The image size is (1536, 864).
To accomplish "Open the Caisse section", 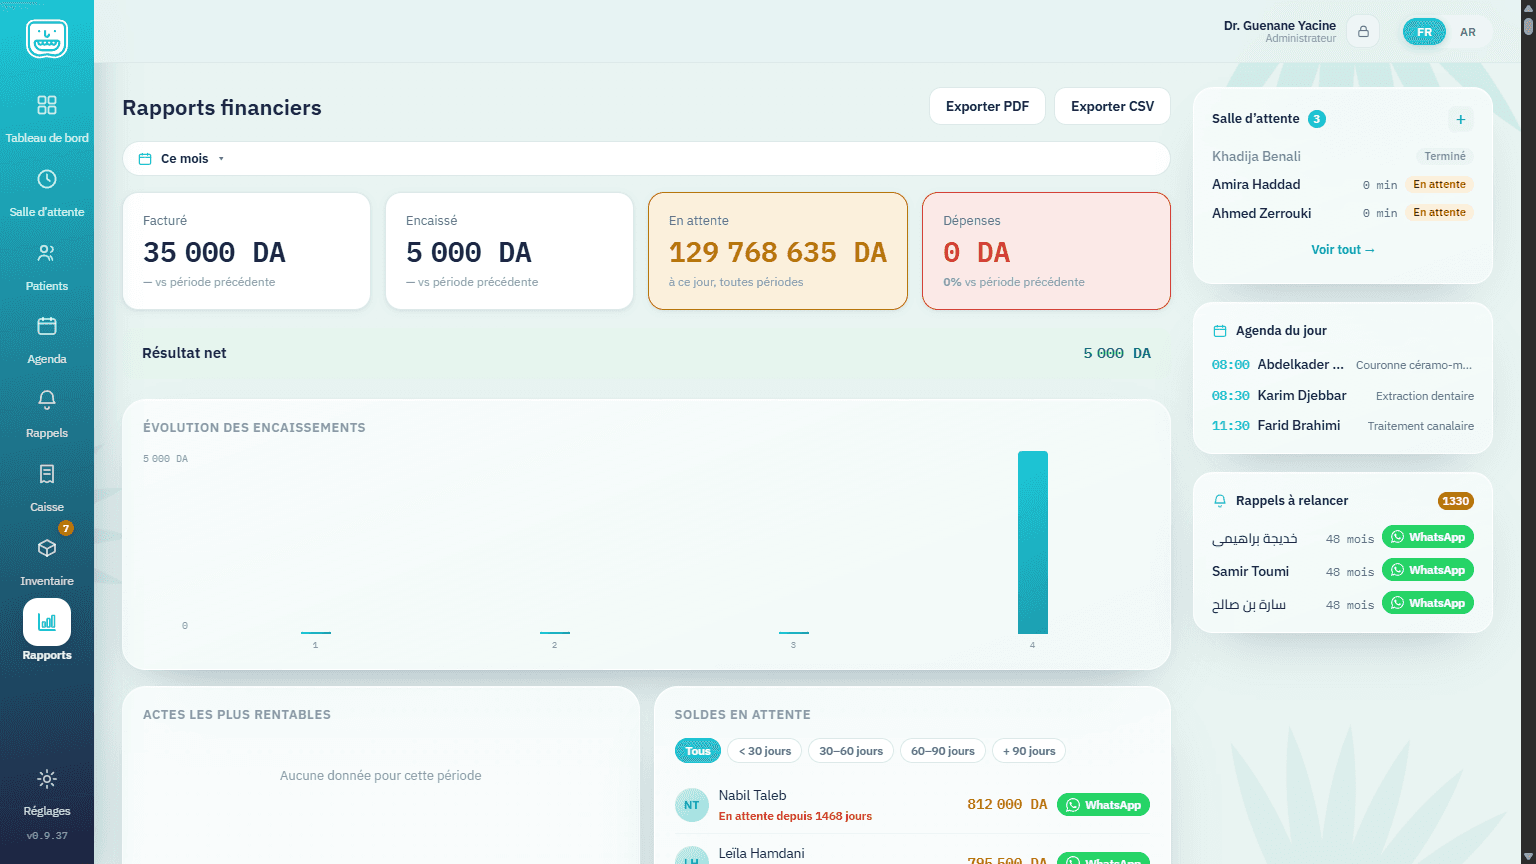I will click(x=47, y=487).
